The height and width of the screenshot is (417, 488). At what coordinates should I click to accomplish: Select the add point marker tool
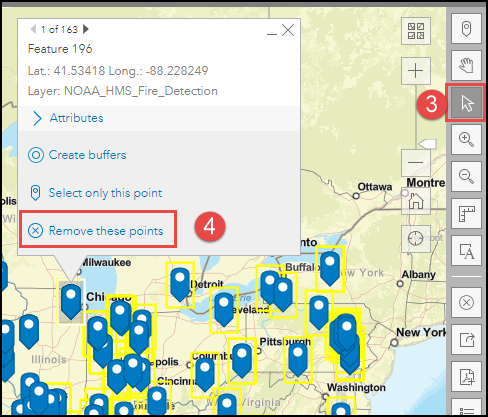pyautogui.click(x=466, y=29)
